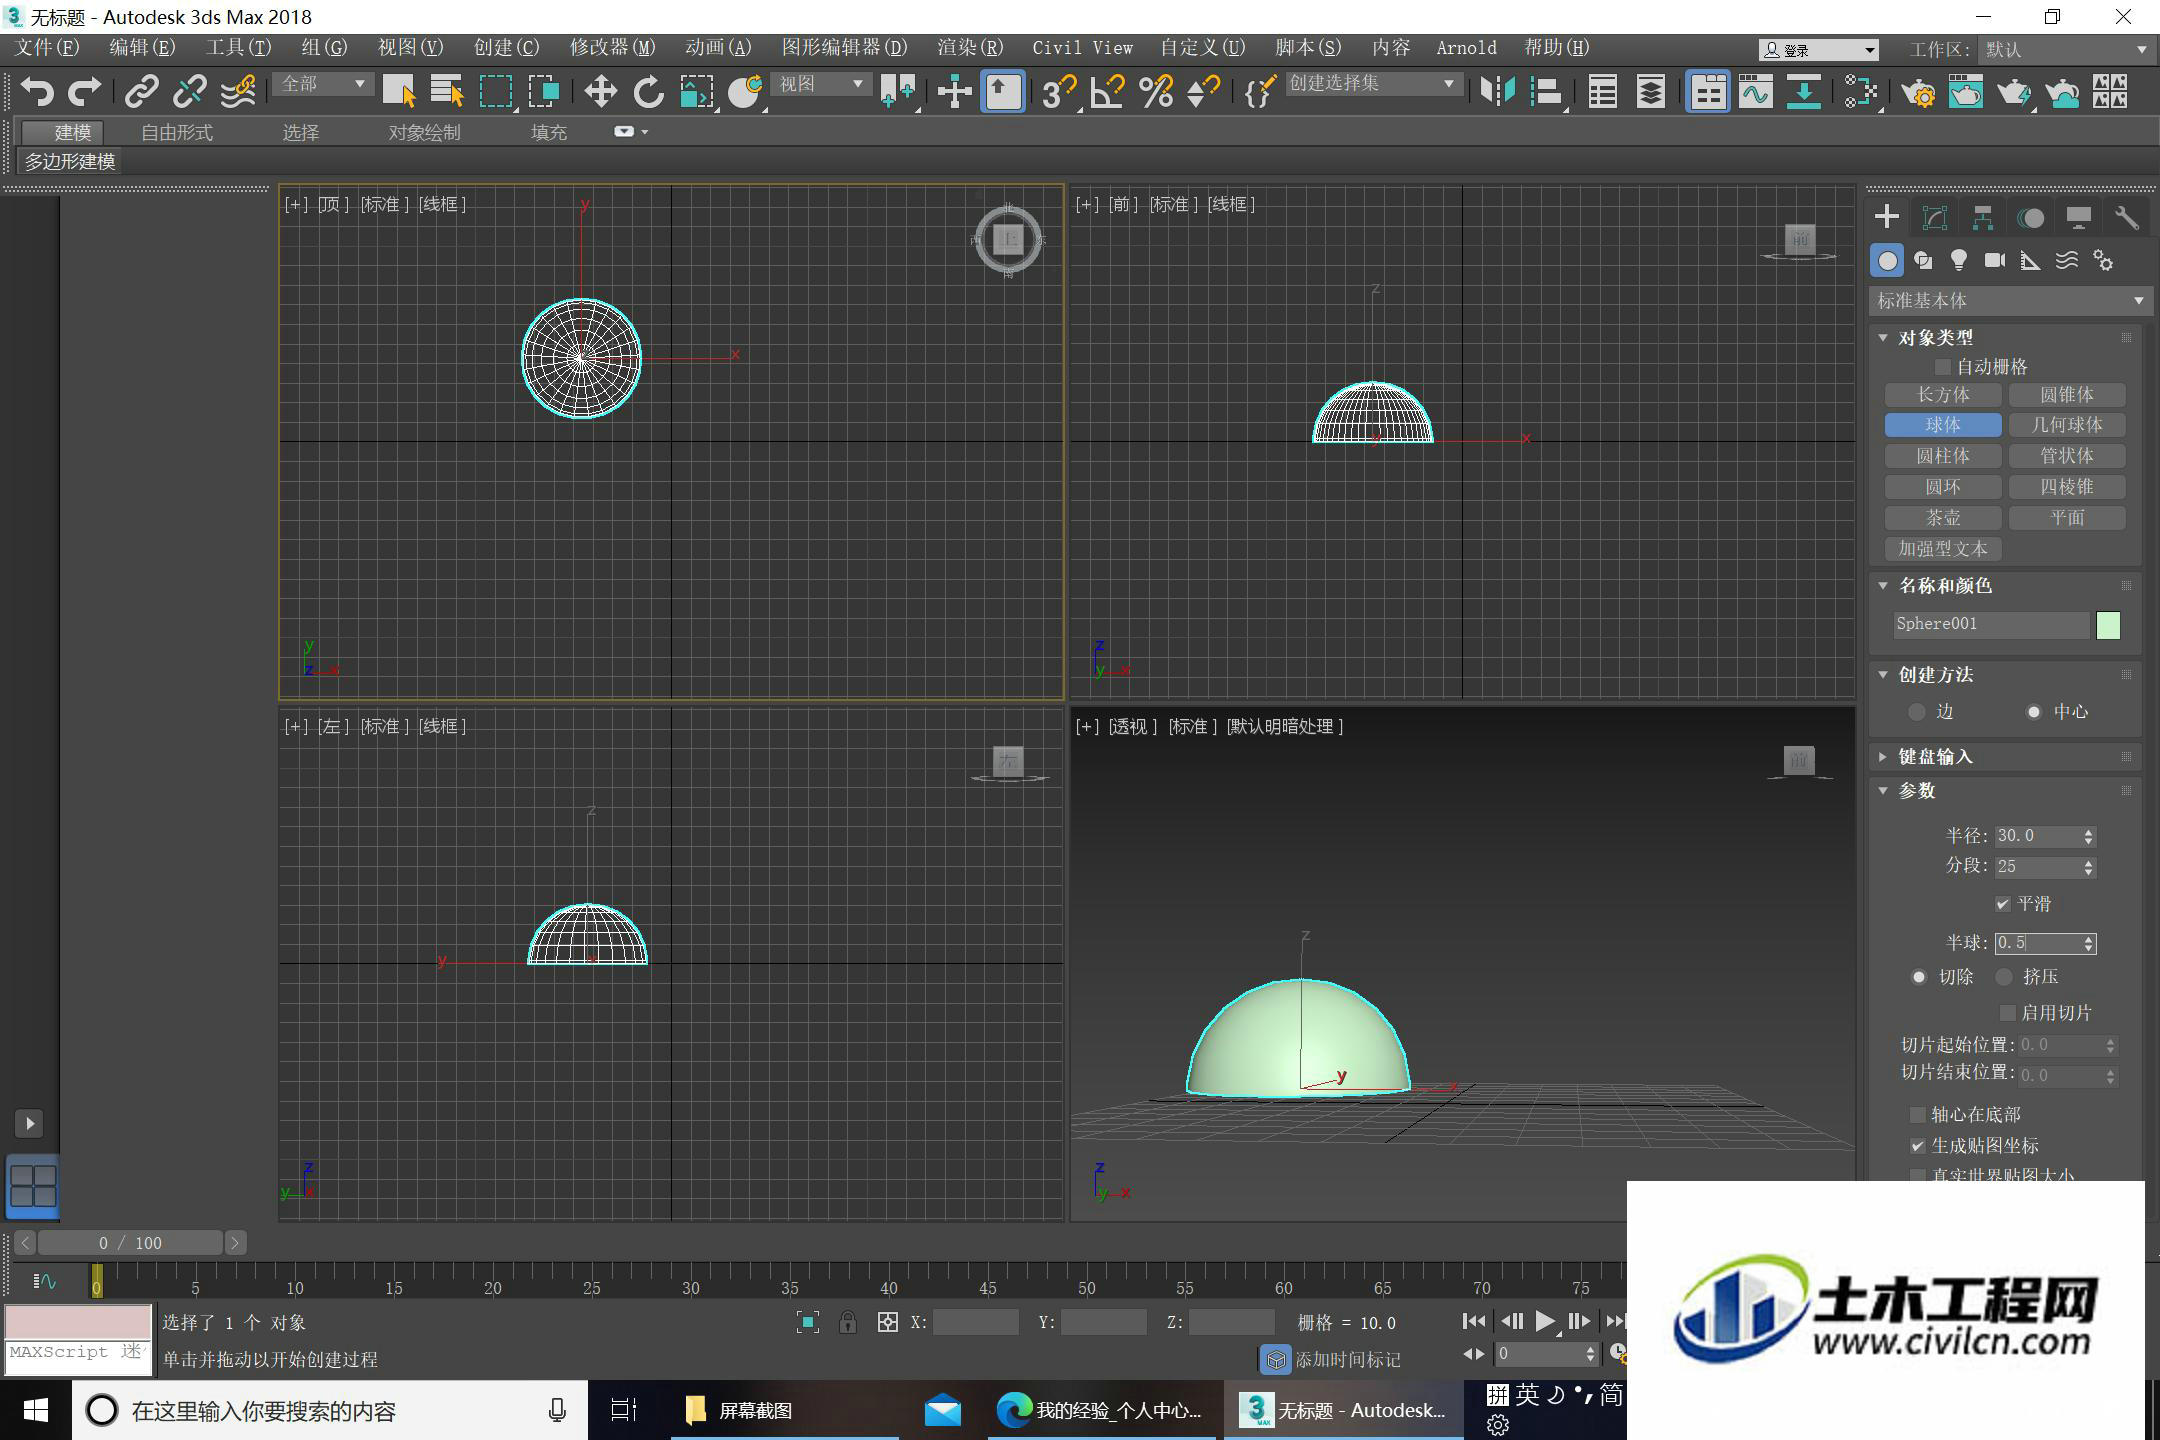This screenshot has height=1440, width=2160.
Task: Select the 切除 radio option
Action: (1918, 977)
